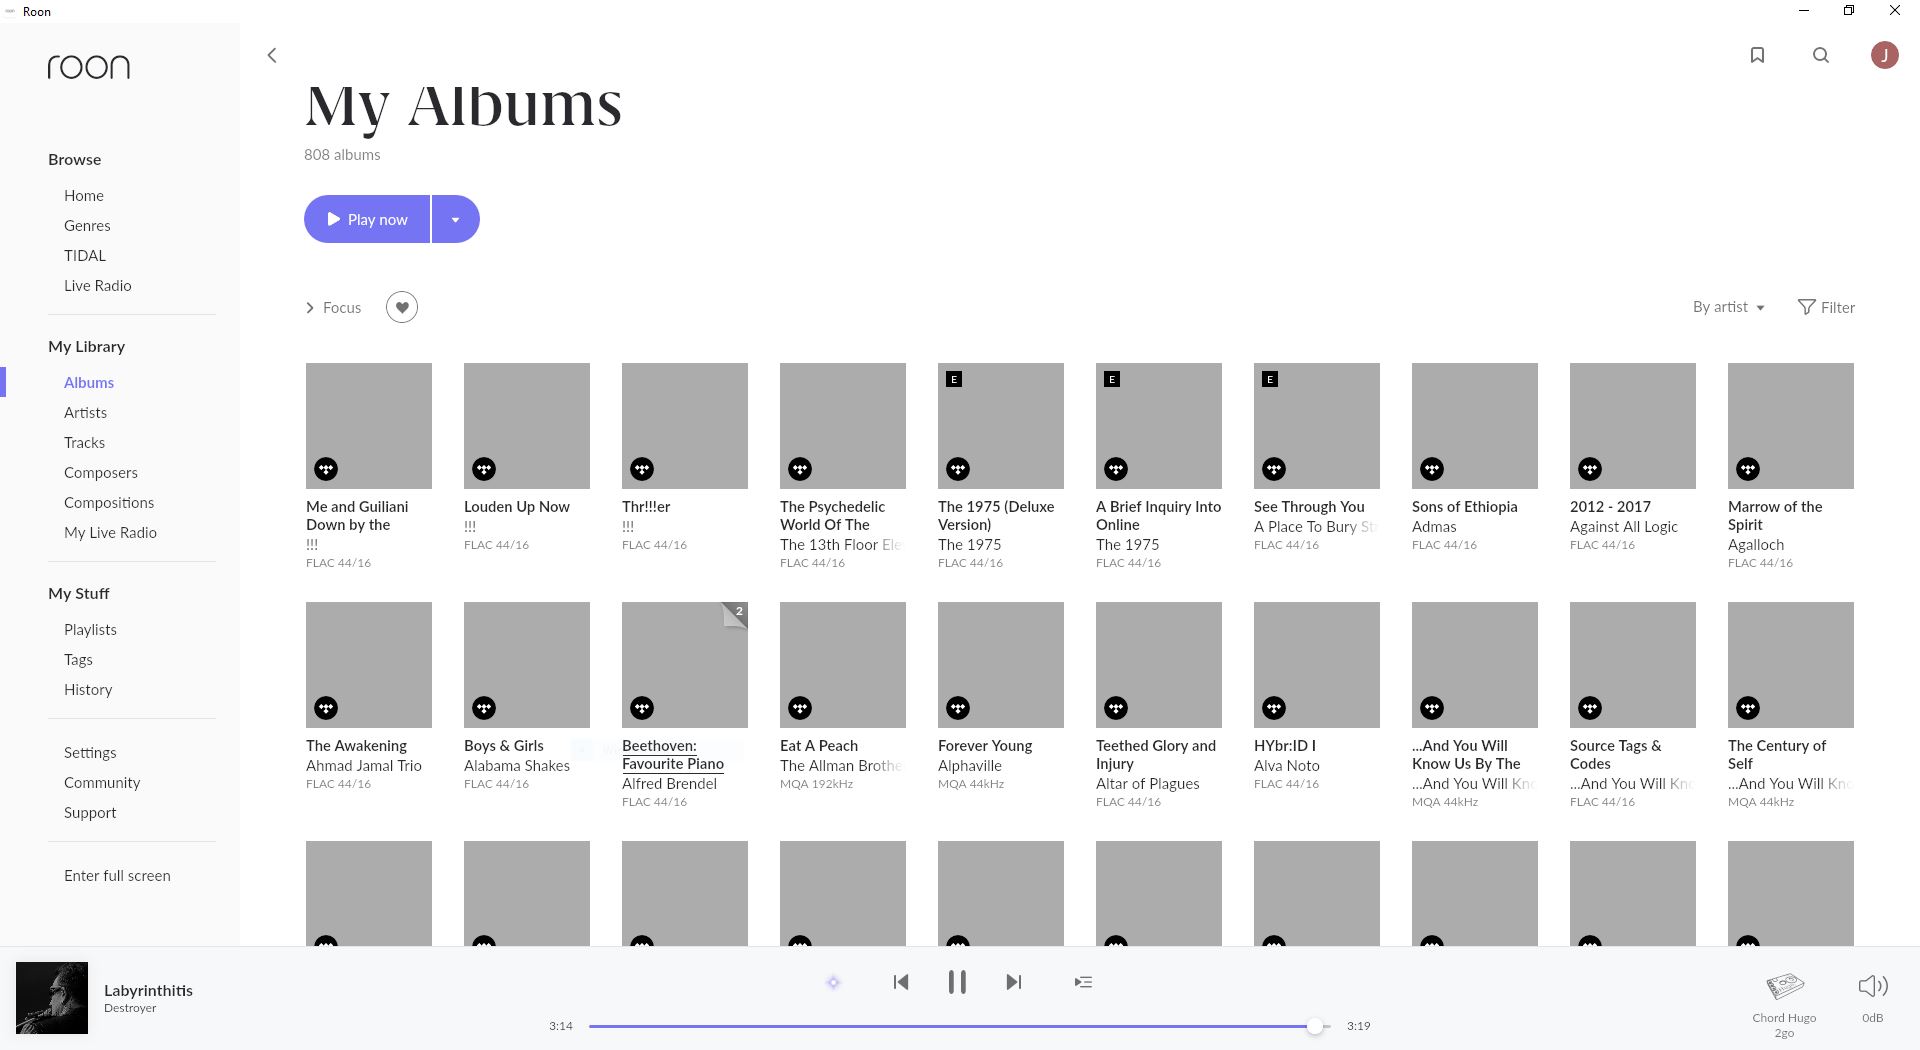Open History under My Stuff
The image size is (1920, 1050).
[x=88, y=689]
